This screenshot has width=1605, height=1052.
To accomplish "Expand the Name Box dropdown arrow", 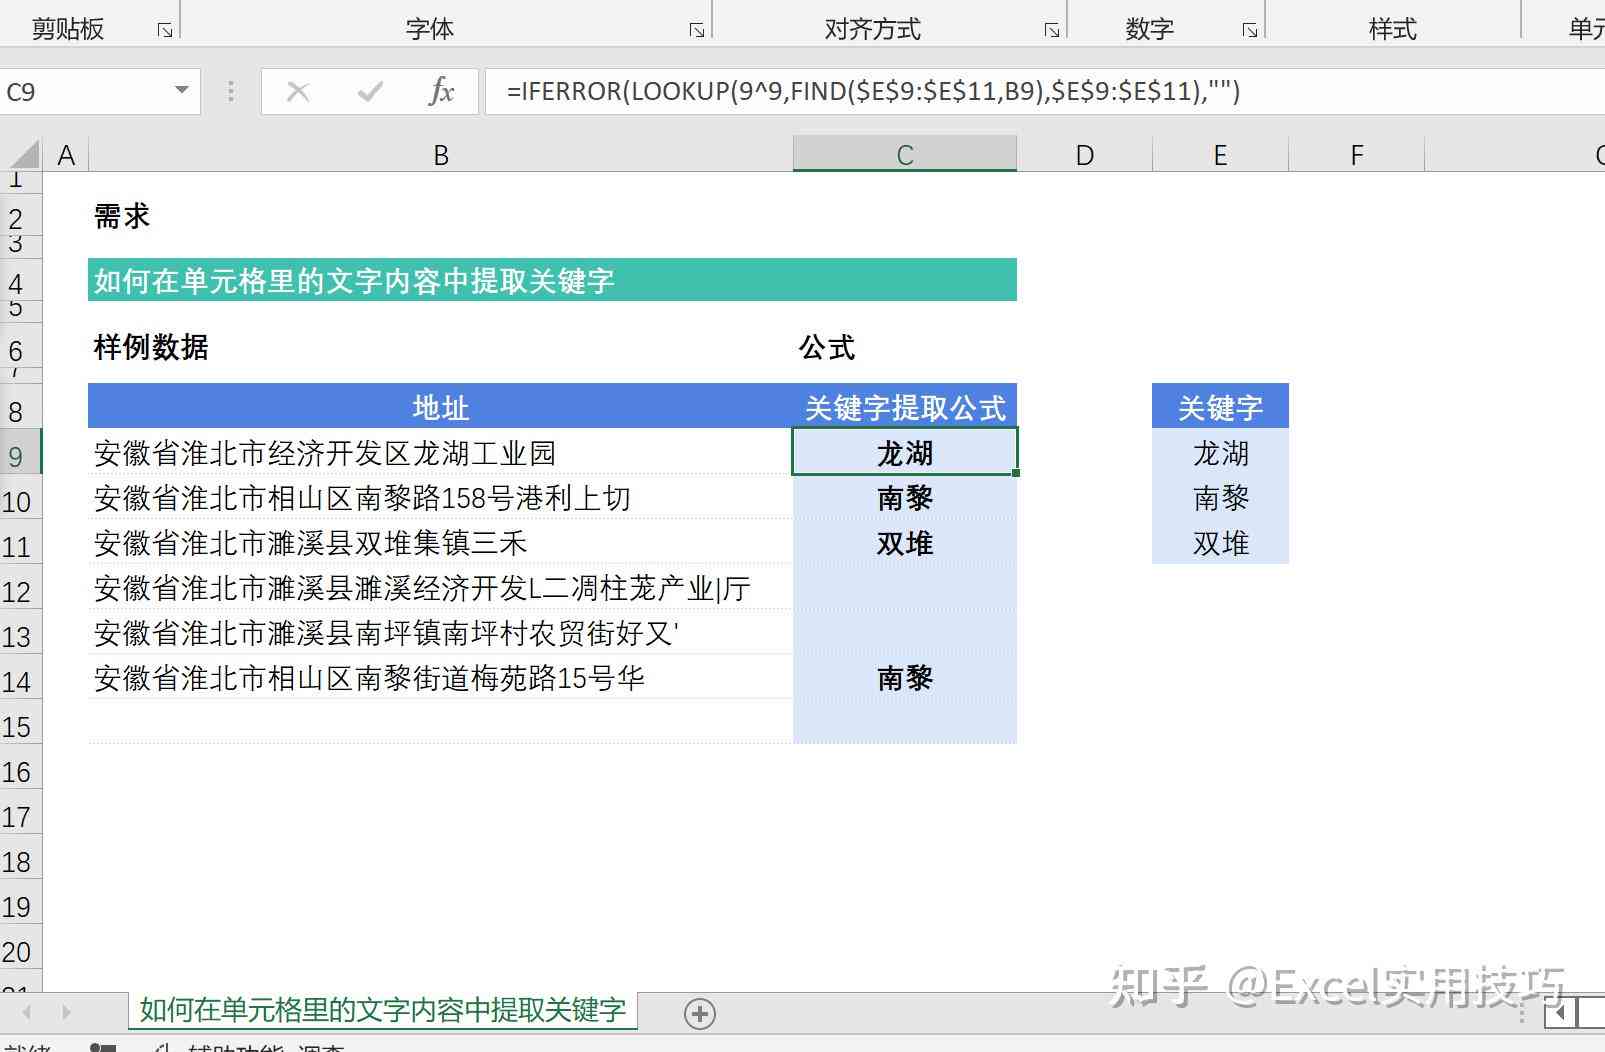I will pyautogui.click(x=181, y=91).
